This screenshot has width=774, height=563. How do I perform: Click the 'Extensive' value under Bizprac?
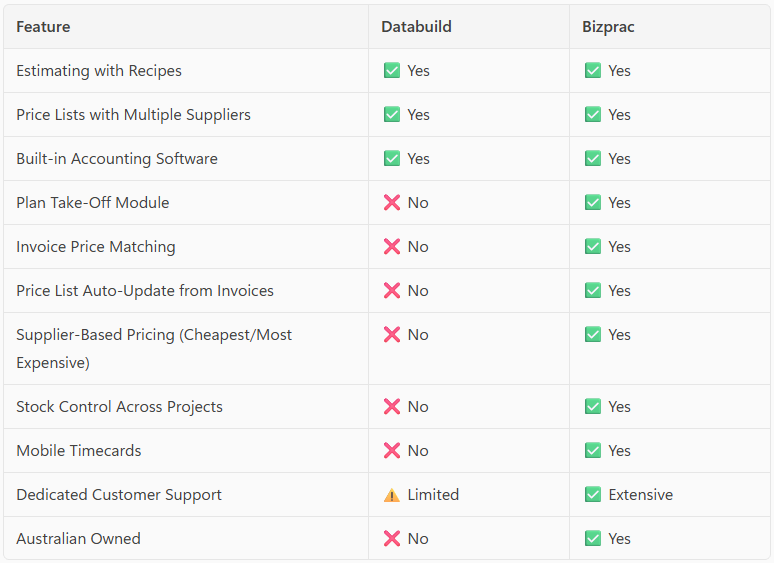[641, 494]
